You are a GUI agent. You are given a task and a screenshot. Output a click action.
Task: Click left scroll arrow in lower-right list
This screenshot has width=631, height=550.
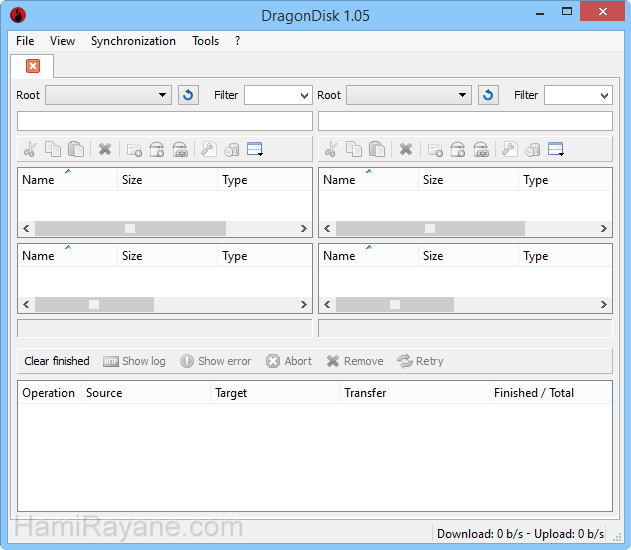(x=327, y=305)
